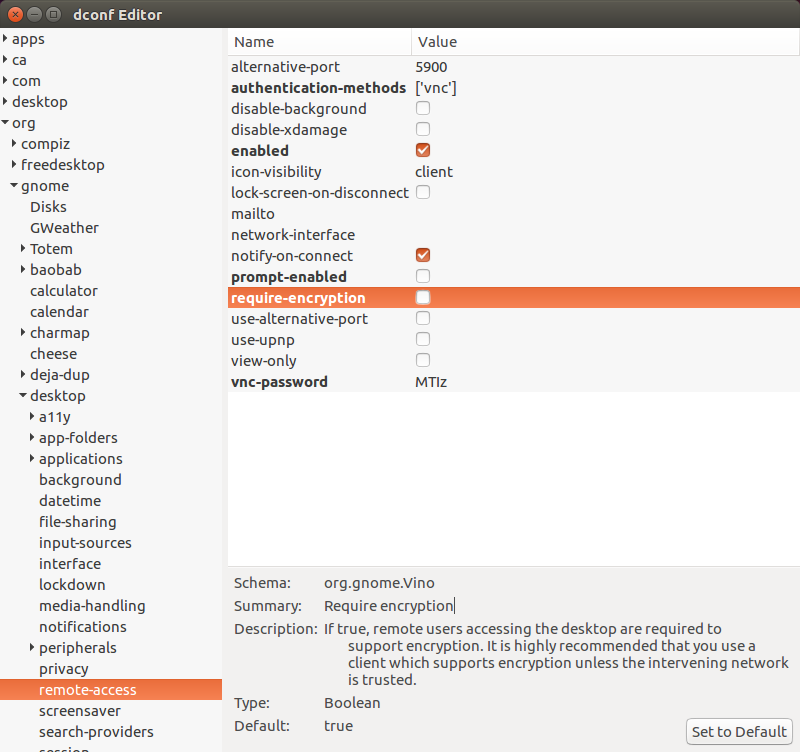The image size is (800, 752).
Task: Expand the charmap tree node
Action: coord(23,332)
